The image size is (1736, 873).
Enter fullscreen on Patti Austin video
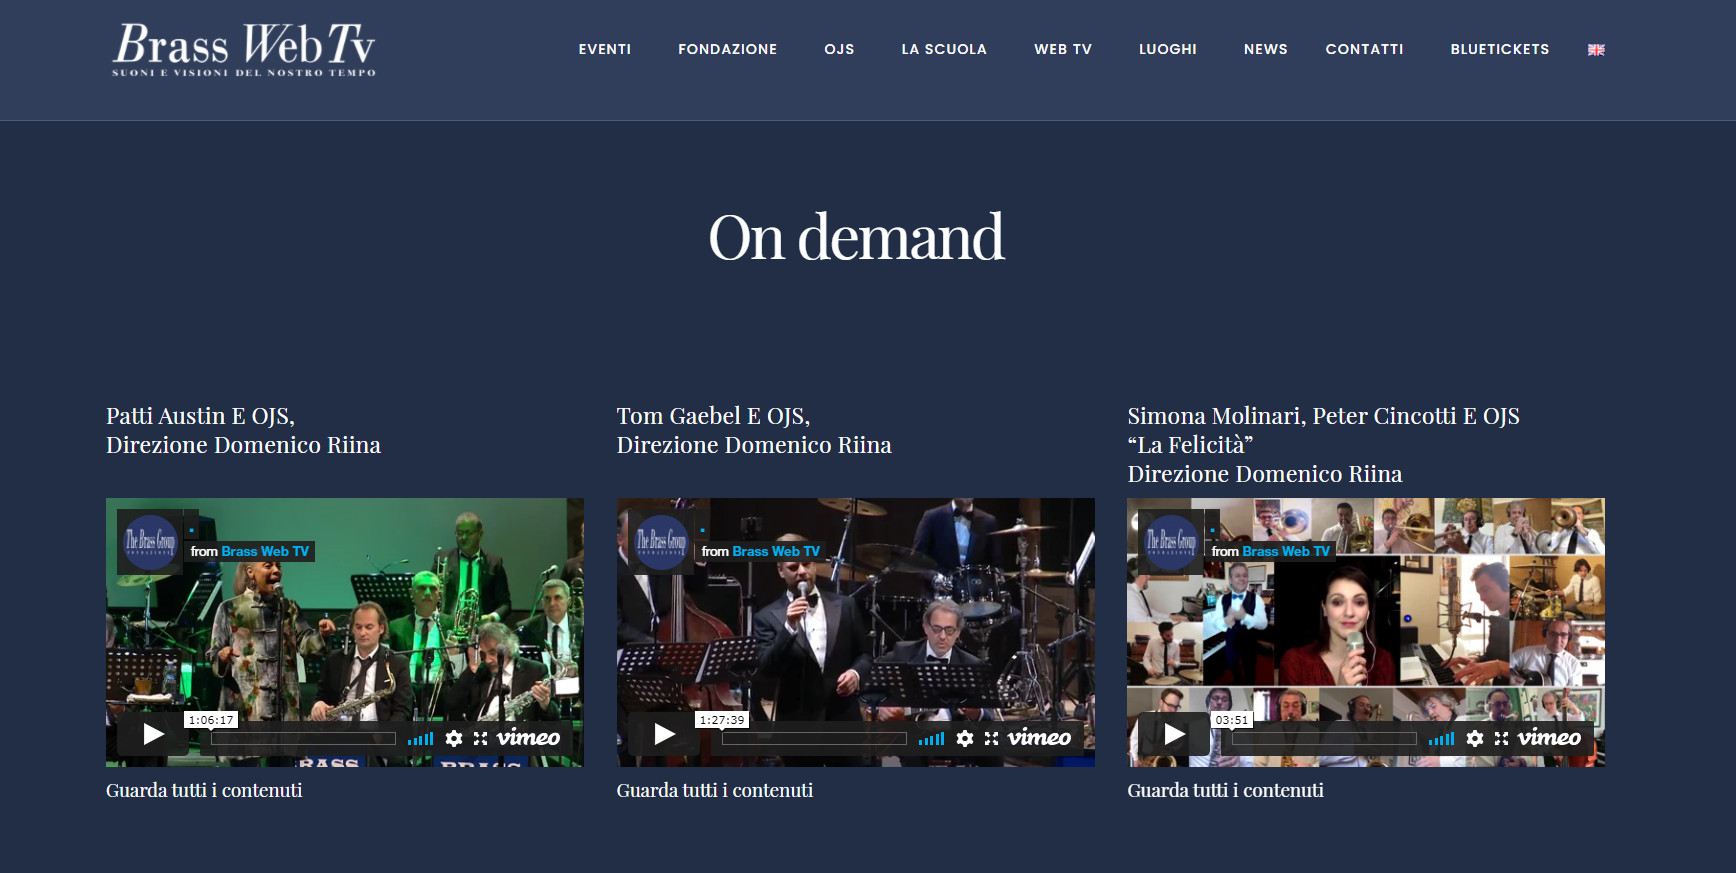click(x=481, y=738)
